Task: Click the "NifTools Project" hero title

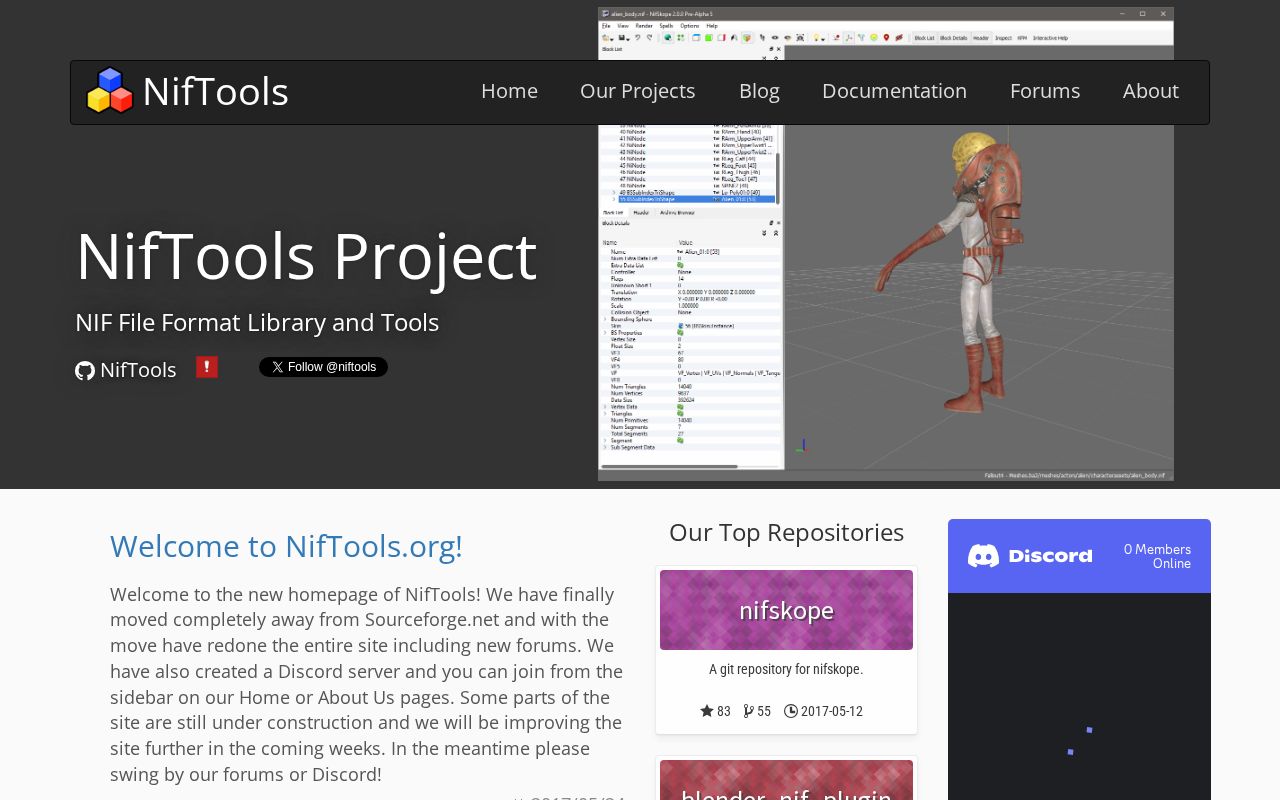Action: [306, 256]
